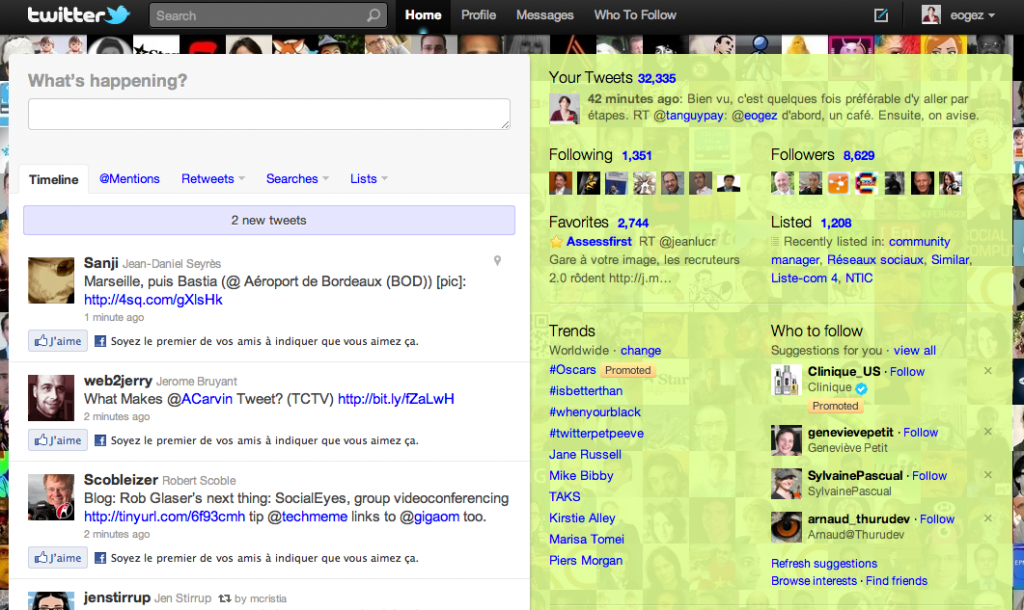
Task: Dismiss genevievepetit follow suggestion
Action: (x=988, y=432)
